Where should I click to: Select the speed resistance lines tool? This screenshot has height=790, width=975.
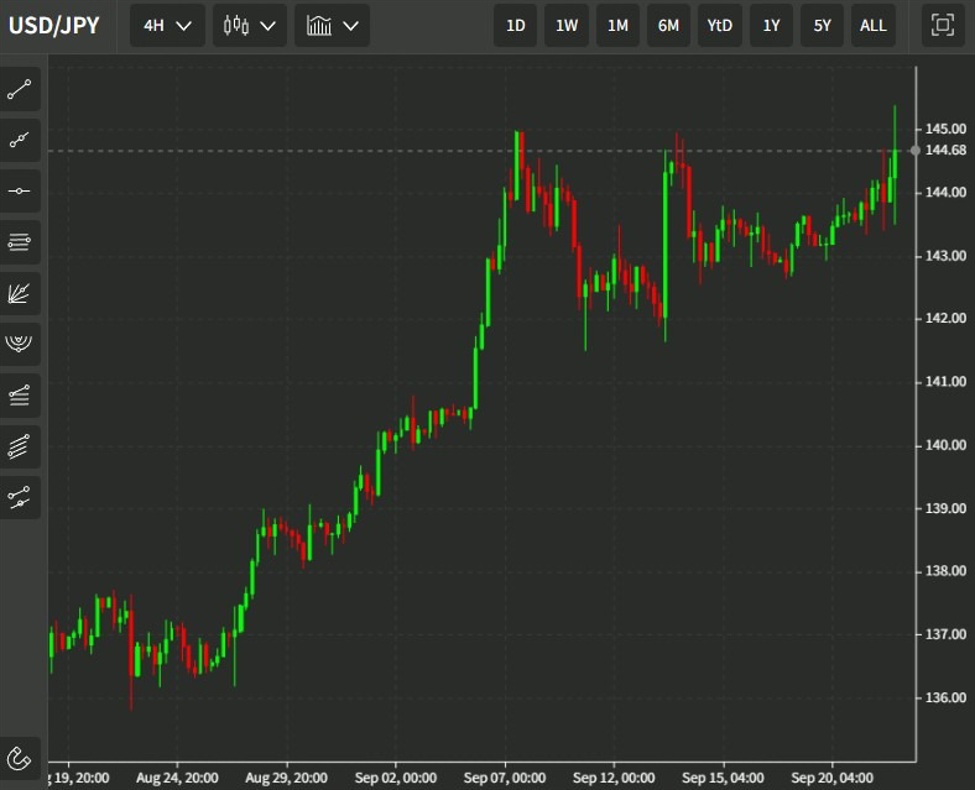point(21,395)
